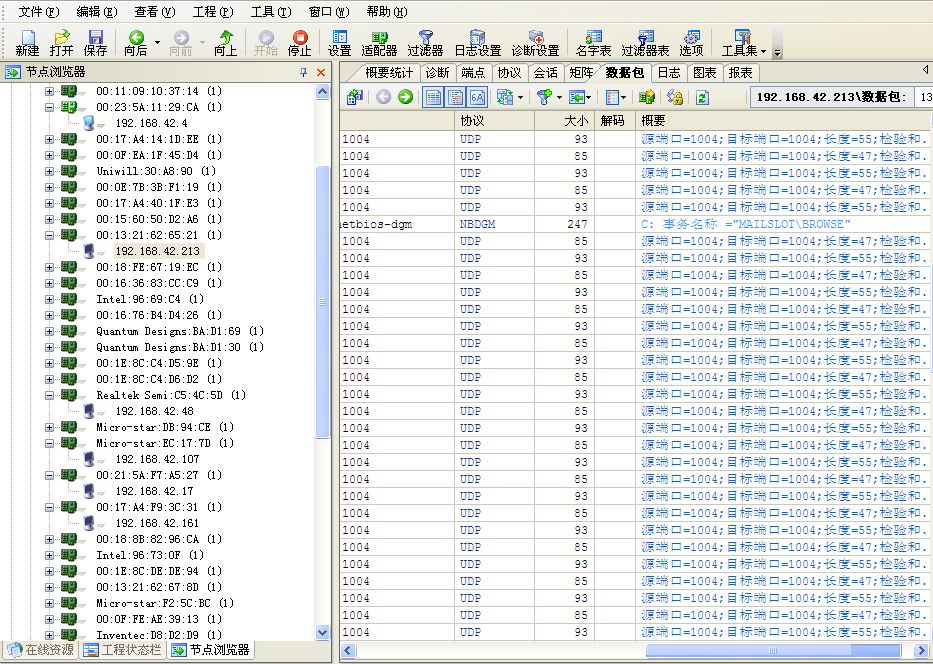Open the 向后 (Back) history dropdown arrow

click(x=157, y=43)
